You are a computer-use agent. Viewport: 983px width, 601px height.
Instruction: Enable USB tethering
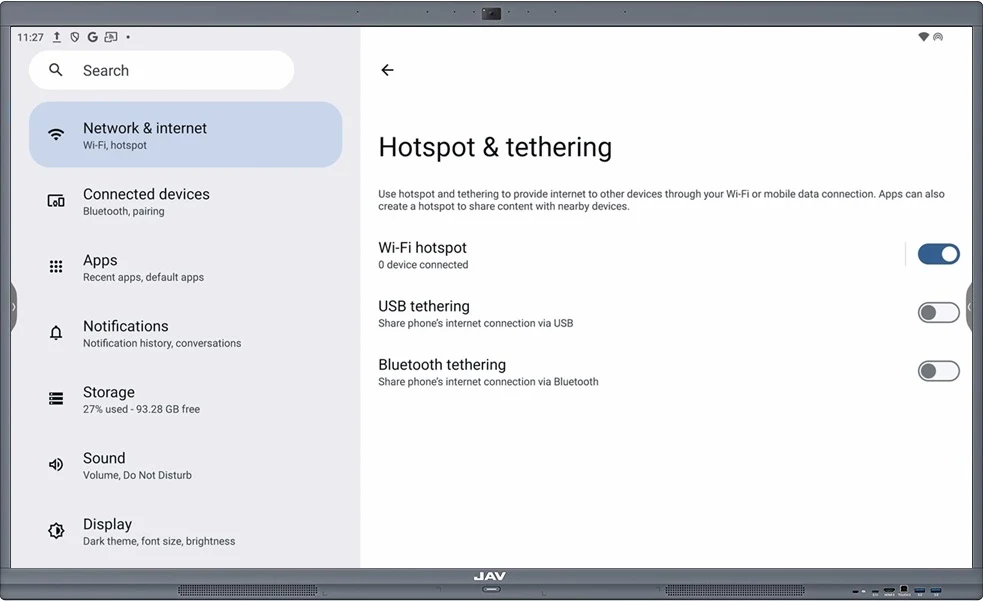(x=938, y=312)
